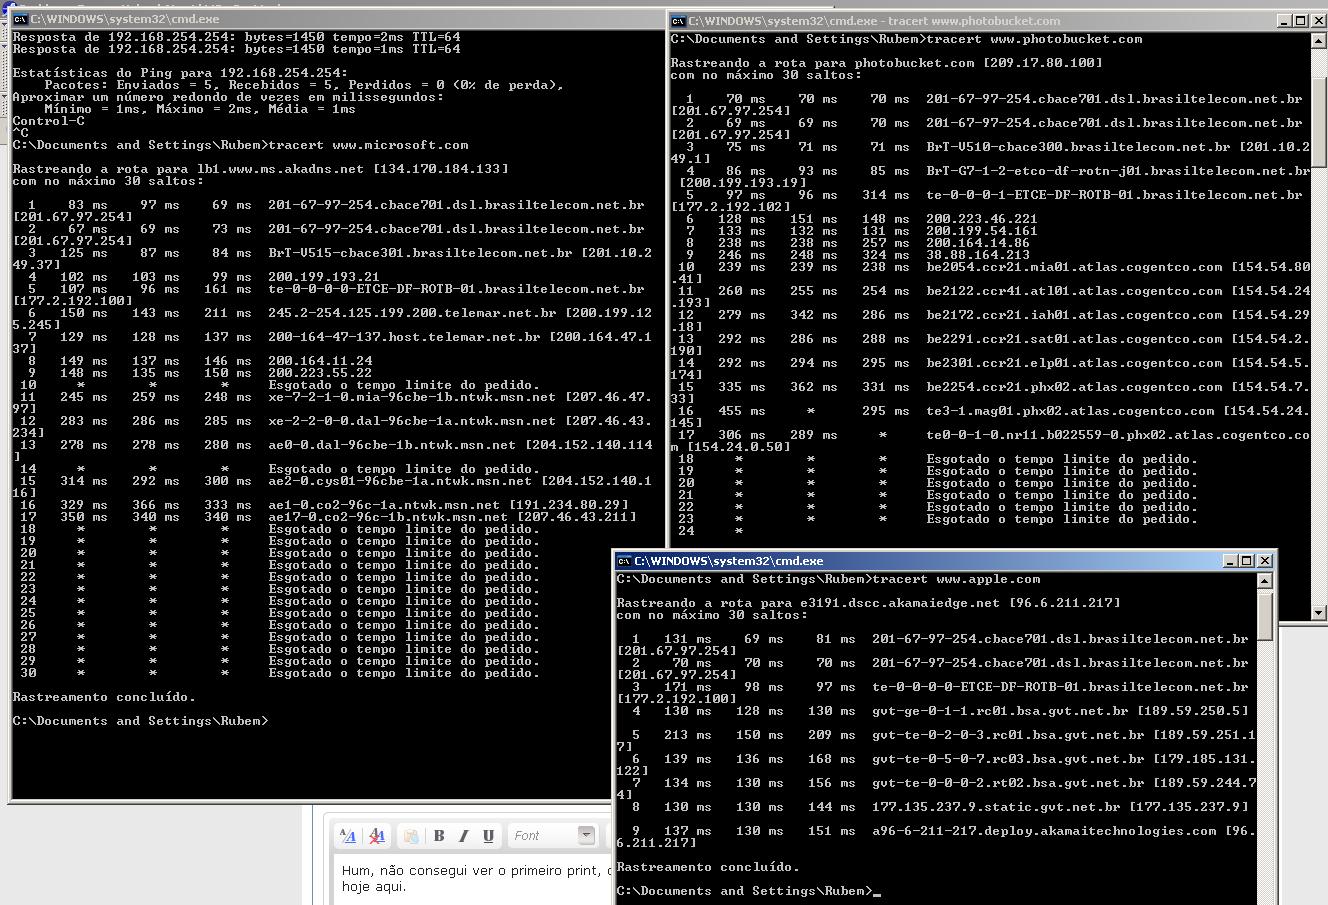Toggle bold formatting in the editor
The height and width of the screenshot is (905, 1328).
(439, 836)
